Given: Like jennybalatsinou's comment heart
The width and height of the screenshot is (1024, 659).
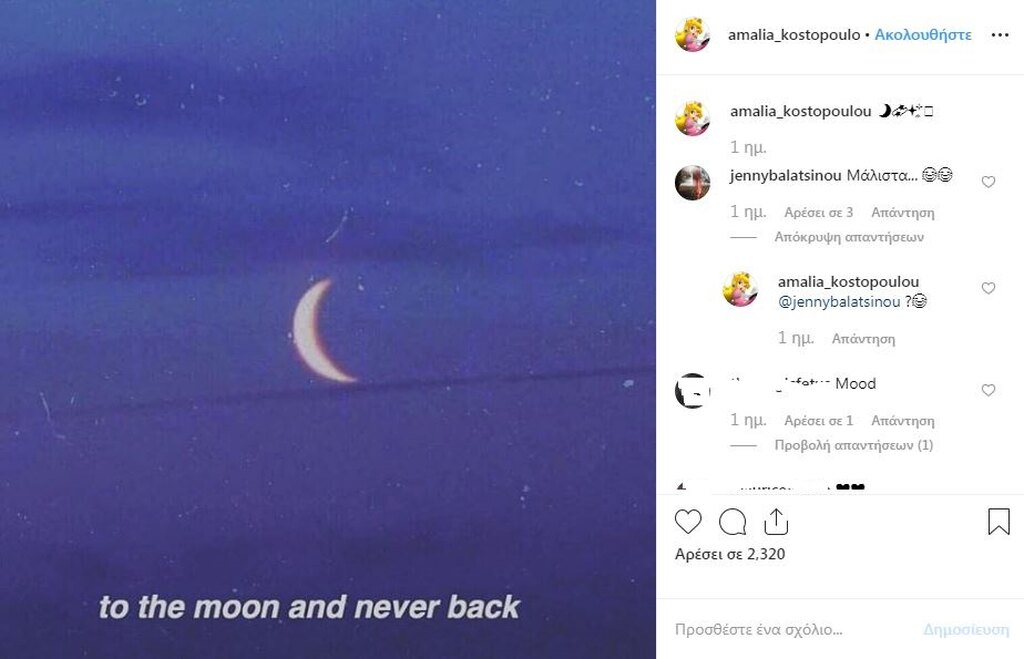Looking at the screenshot, I should (988, 182).
